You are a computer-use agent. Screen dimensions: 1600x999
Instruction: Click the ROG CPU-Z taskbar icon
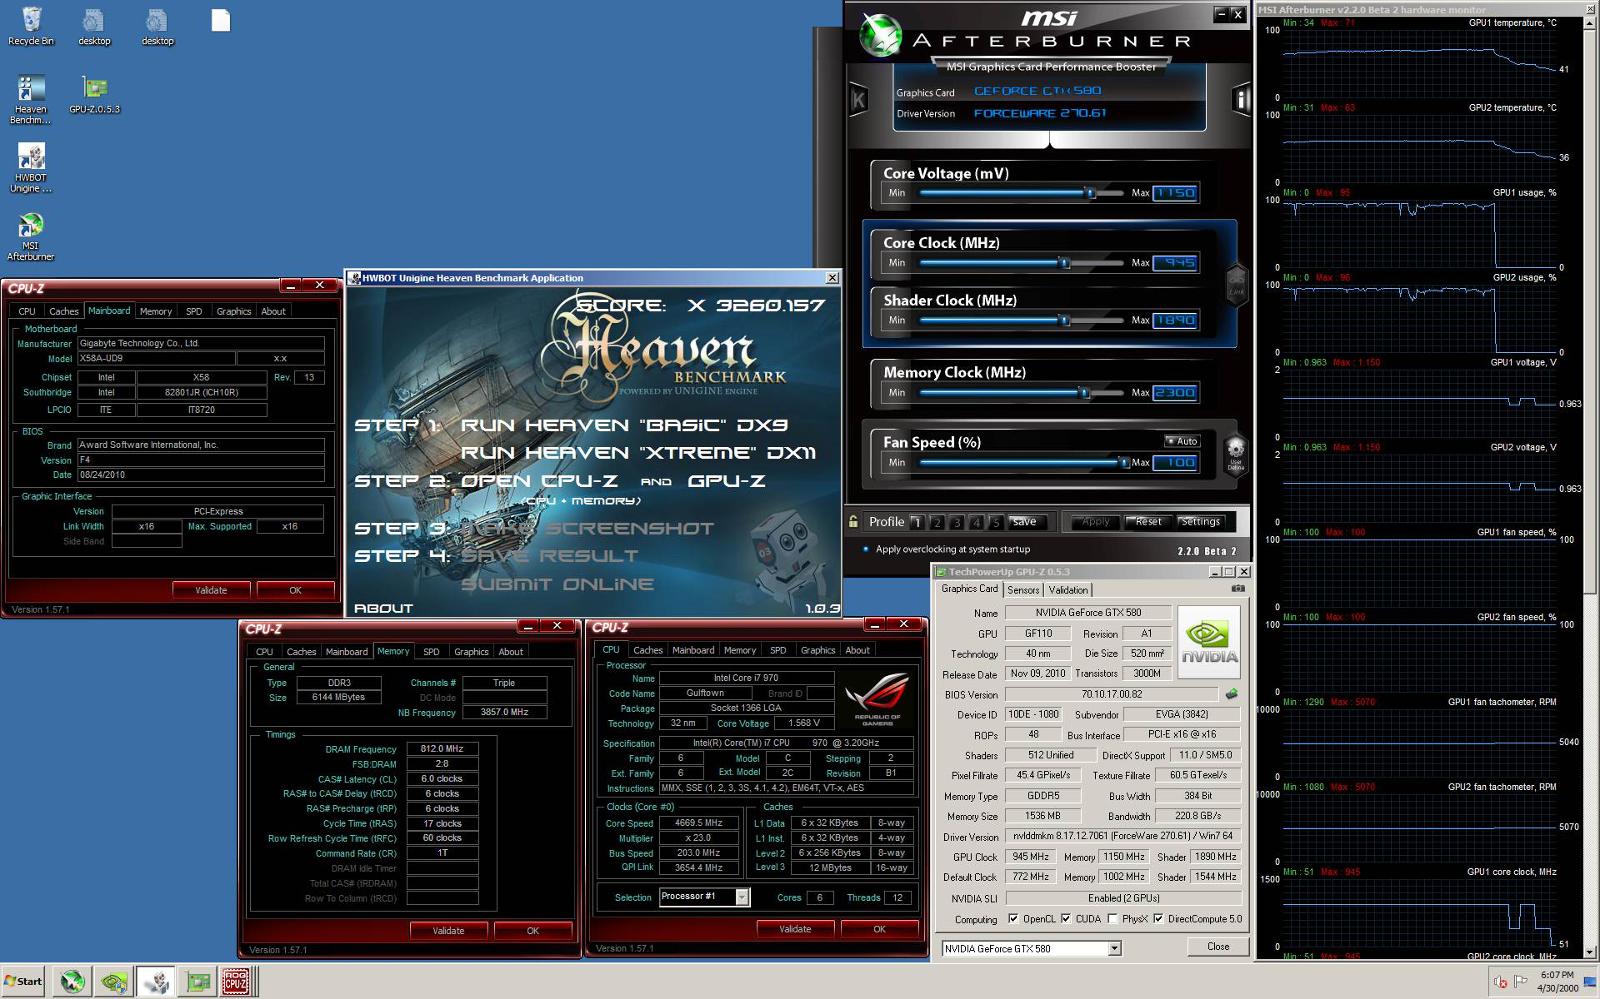(x=236, y=982)
